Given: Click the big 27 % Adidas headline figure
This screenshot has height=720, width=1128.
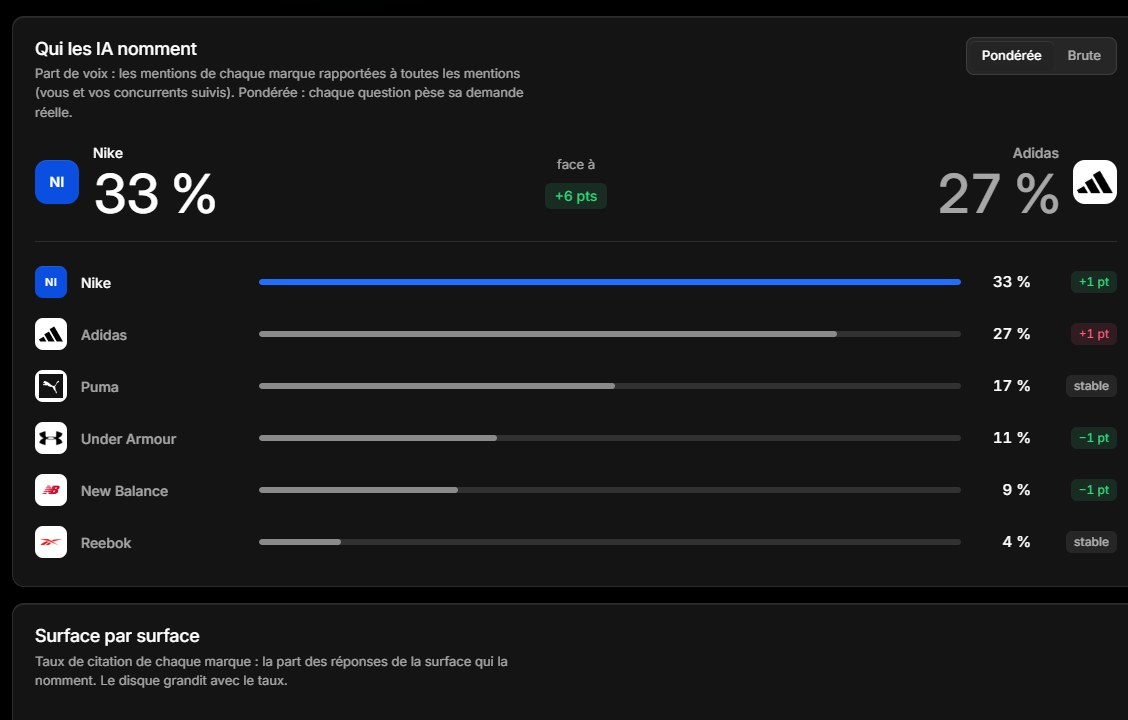Looking at the screenshot, I should [999, 193].
